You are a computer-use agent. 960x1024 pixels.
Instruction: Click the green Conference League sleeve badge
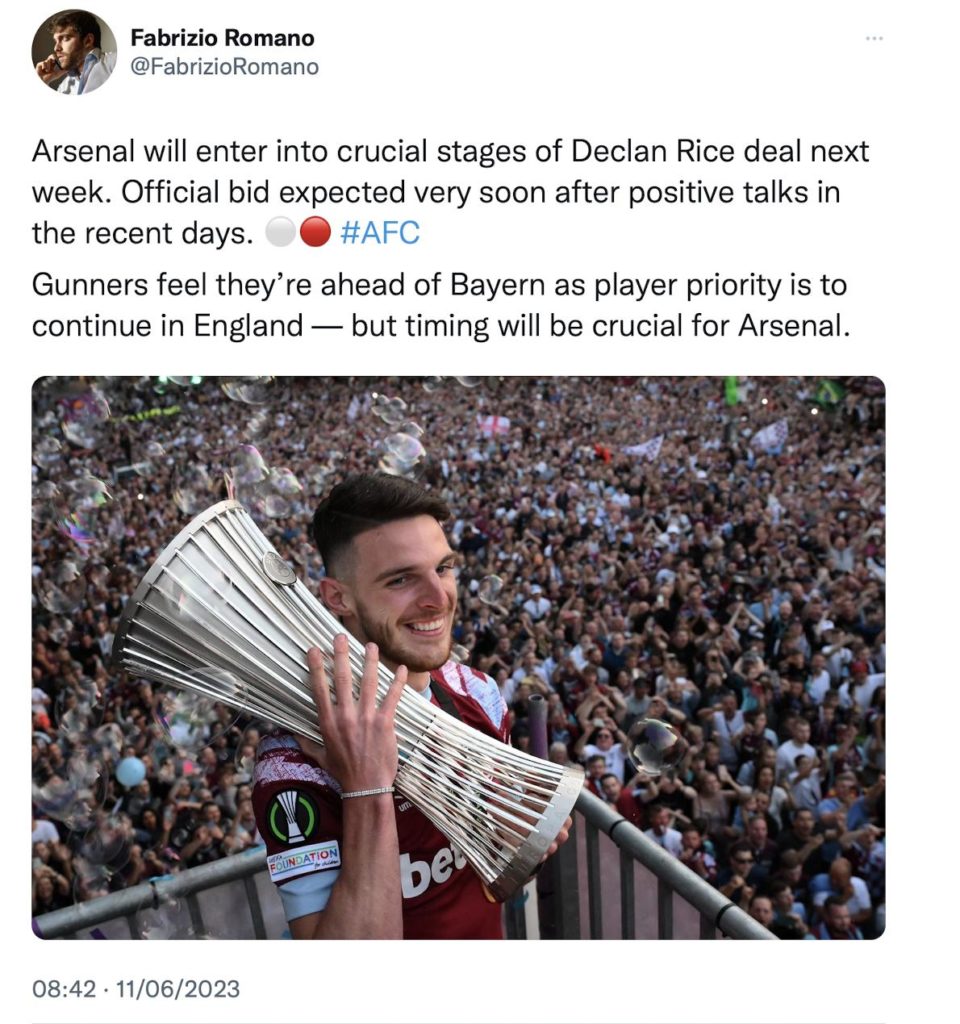(293, 817)
